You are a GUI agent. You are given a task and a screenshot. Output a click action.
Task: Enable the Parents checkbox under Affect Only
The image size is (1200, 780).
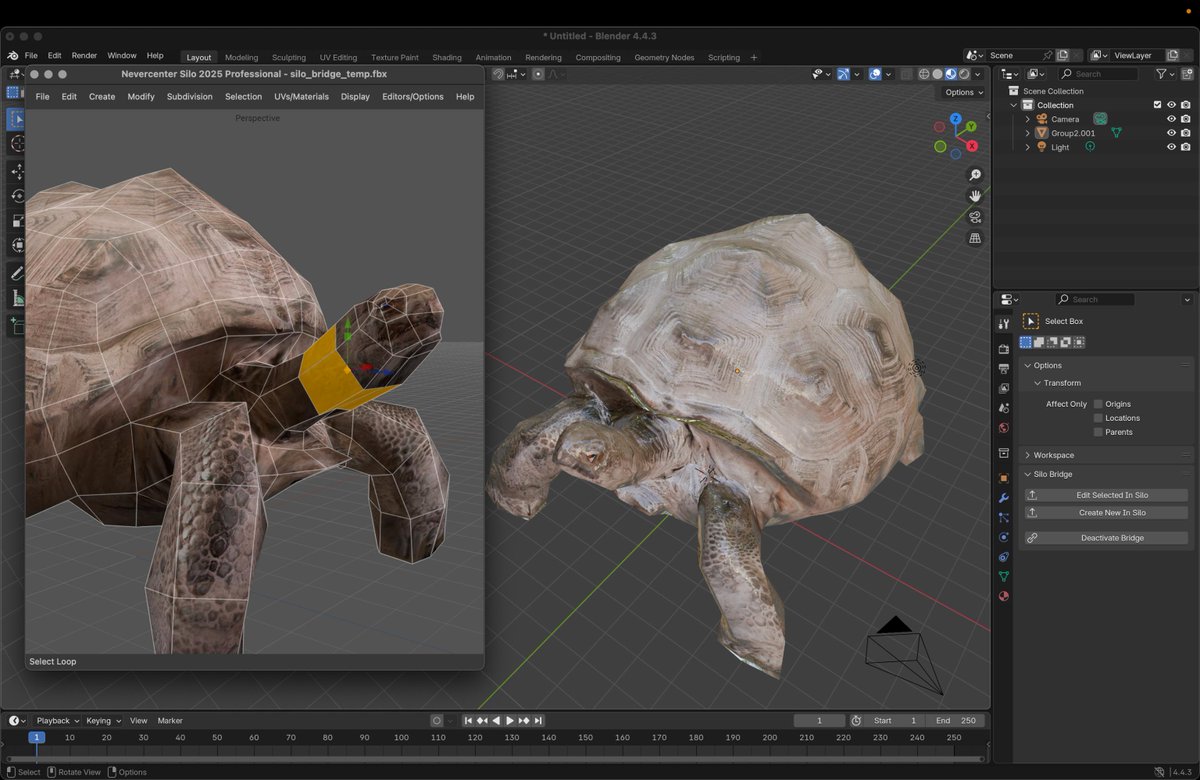(1098, 432)
